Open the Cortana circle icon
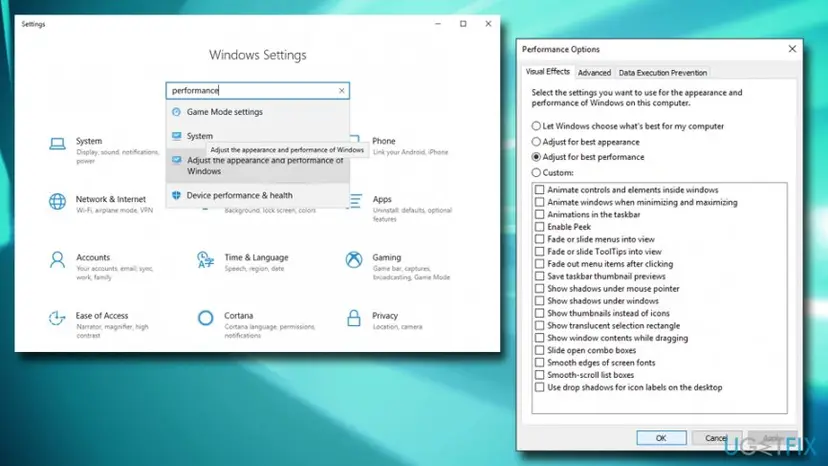This screenshot has height=466, width=828. [x=205, y=318]
